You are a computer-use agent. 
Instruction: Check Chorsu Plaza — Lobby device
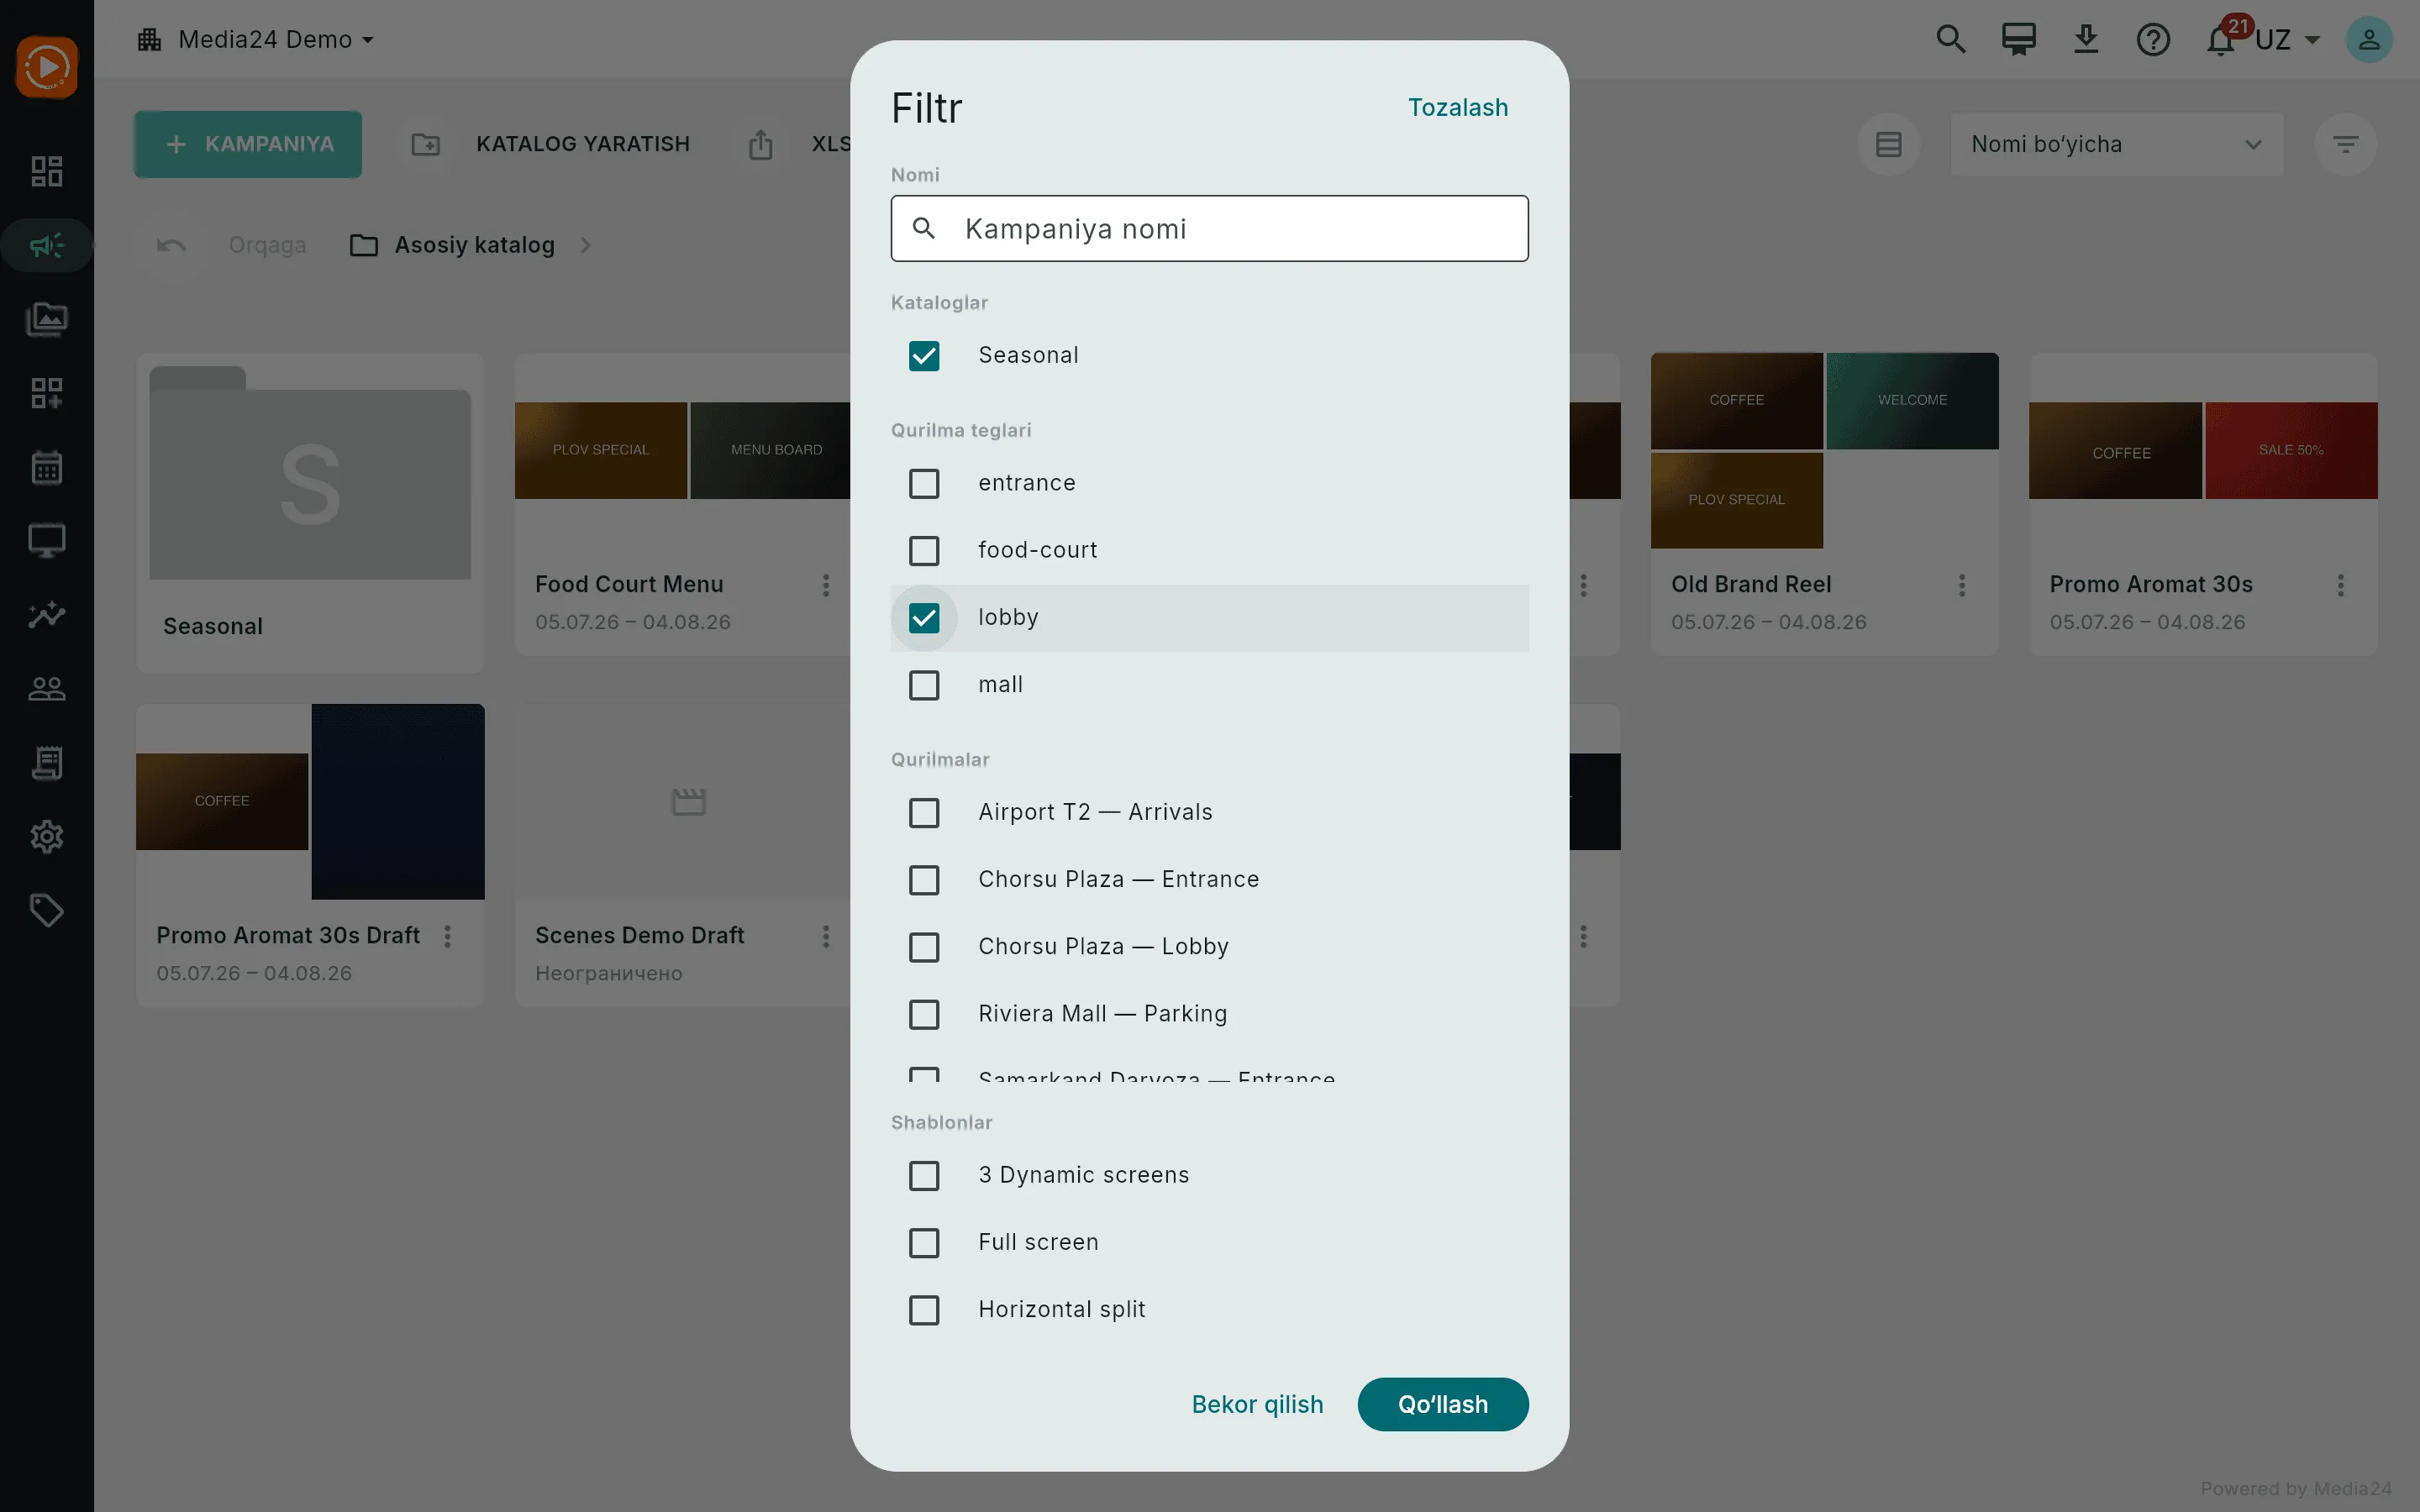(924, 947)
